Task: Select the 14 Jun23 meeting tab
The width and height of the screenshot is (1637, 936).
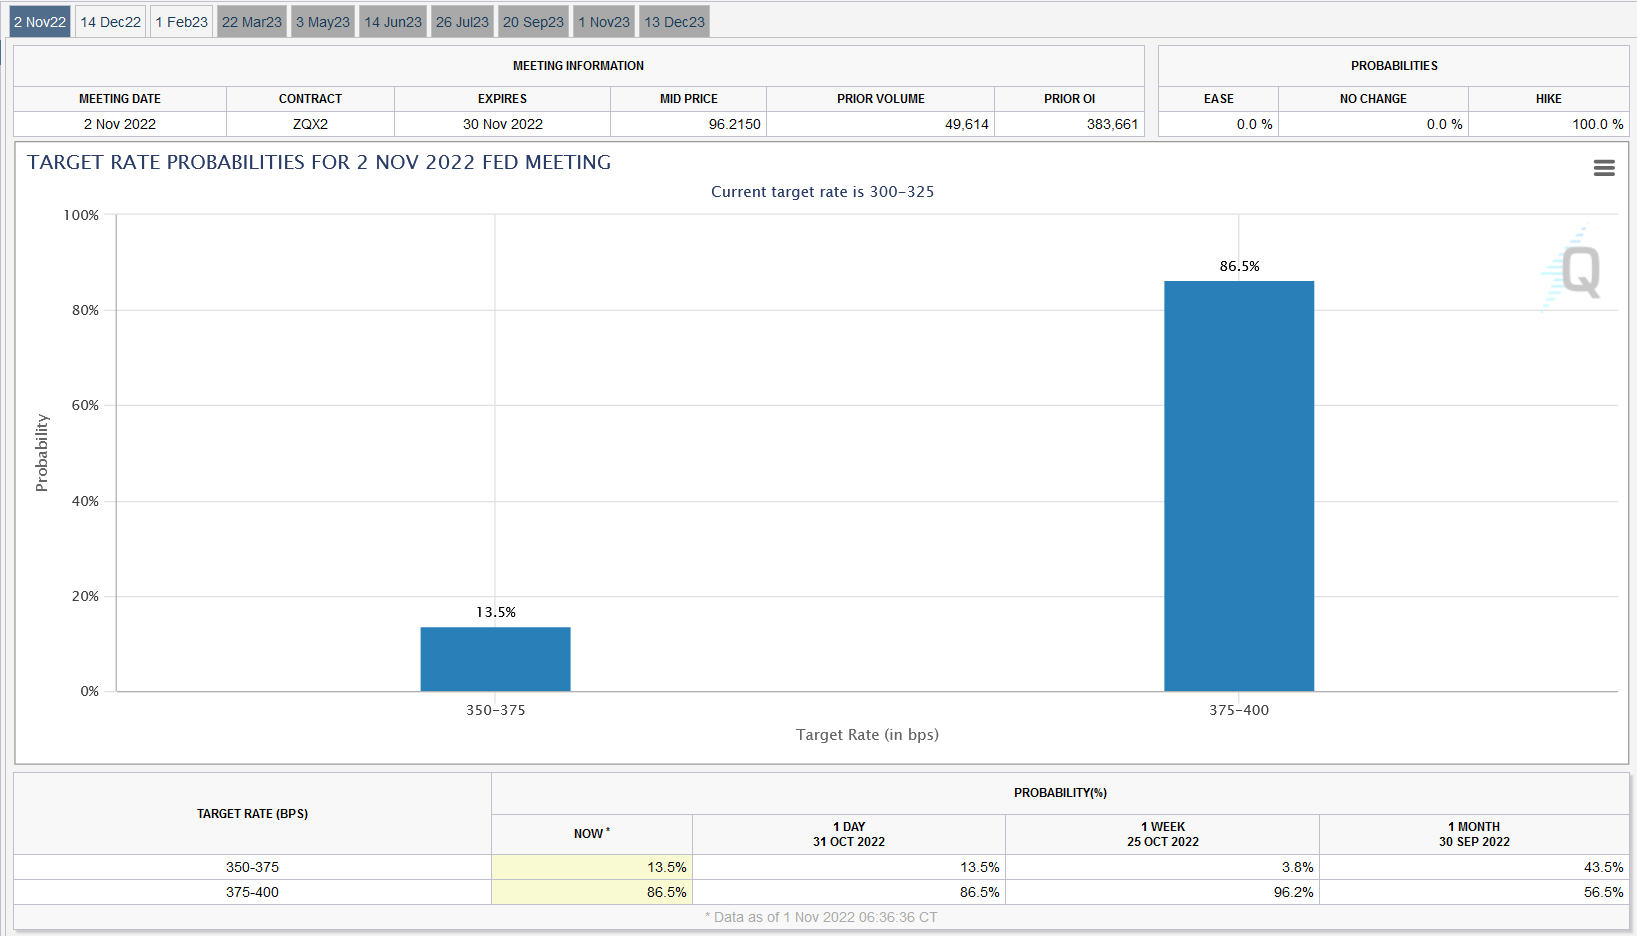Action: [393, 22]
